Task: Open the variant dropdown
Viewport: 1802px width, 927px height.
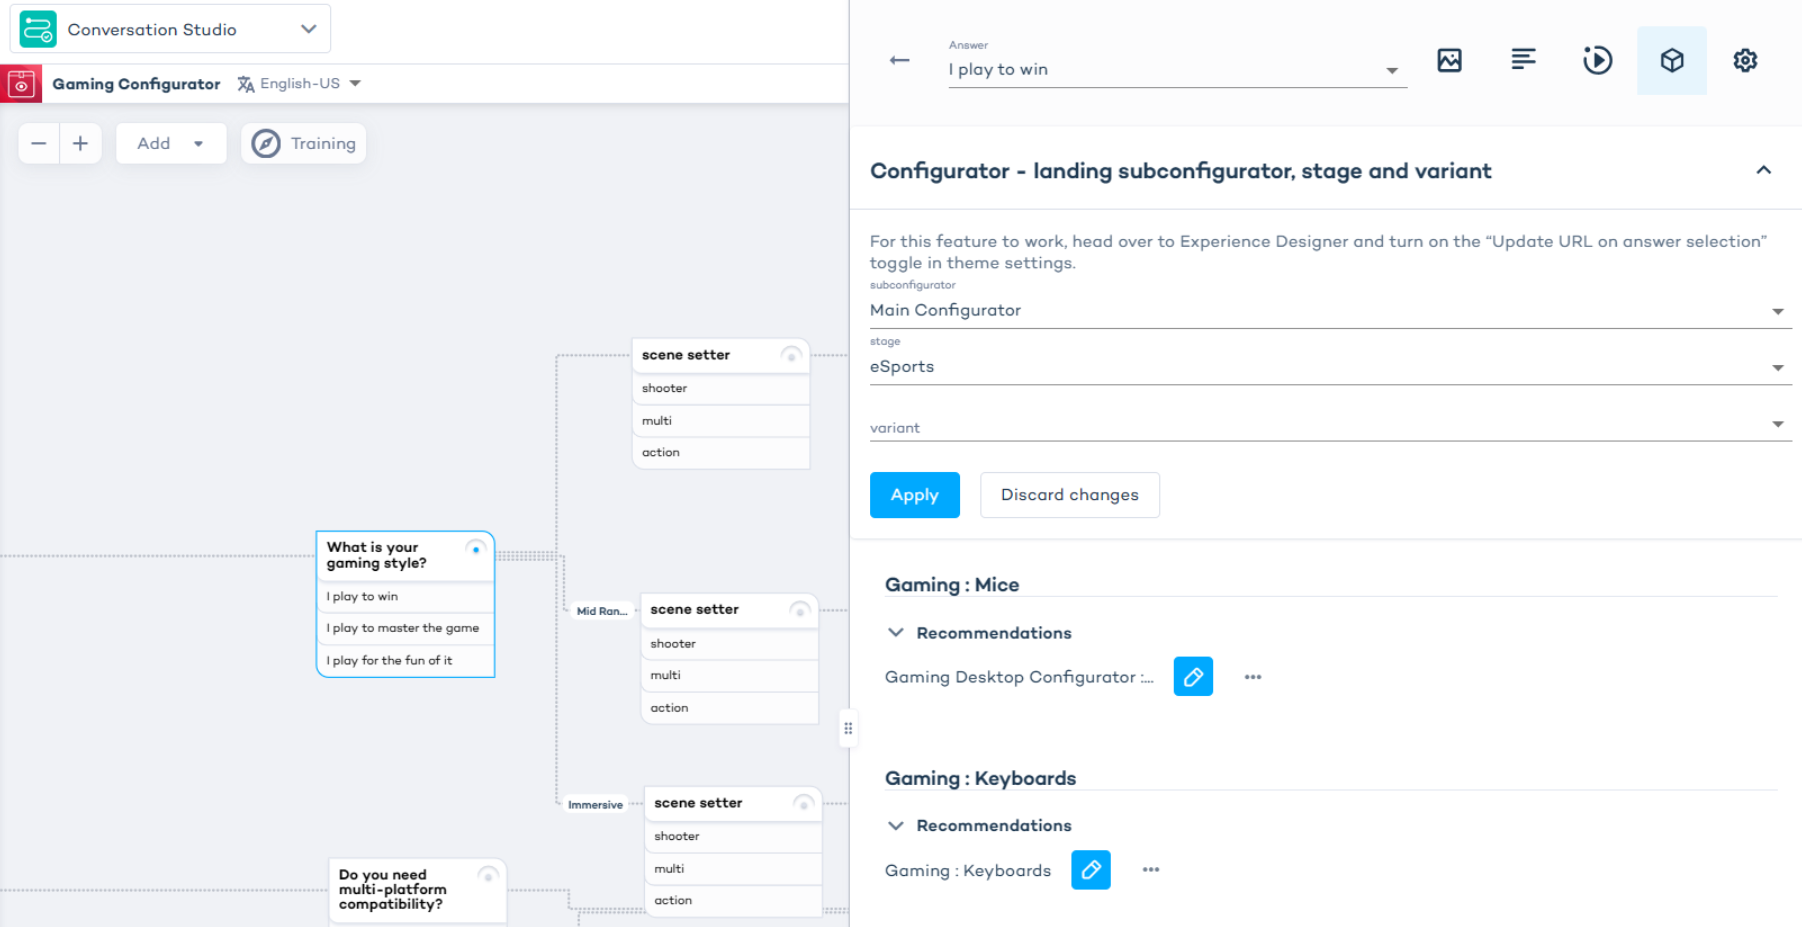Action: point(1330,425)
